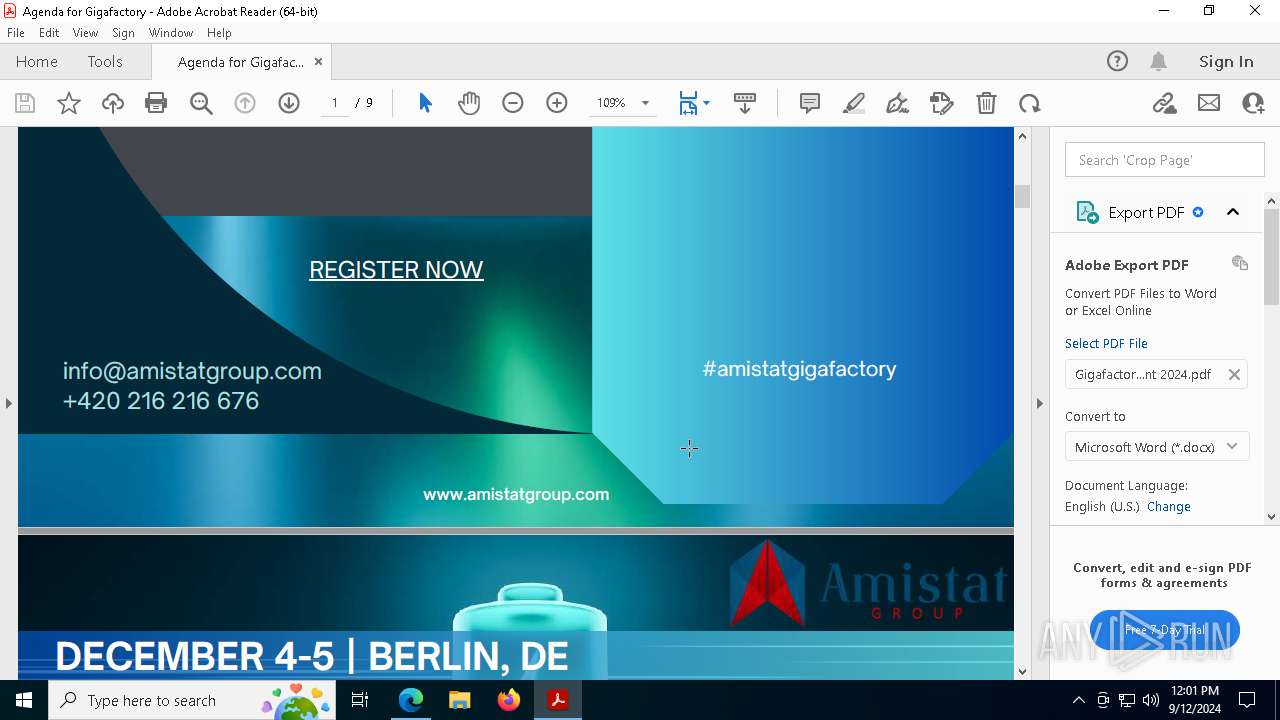1280x720 pixels.
Task: Star this file as favorite
Action: coord(69,103)
